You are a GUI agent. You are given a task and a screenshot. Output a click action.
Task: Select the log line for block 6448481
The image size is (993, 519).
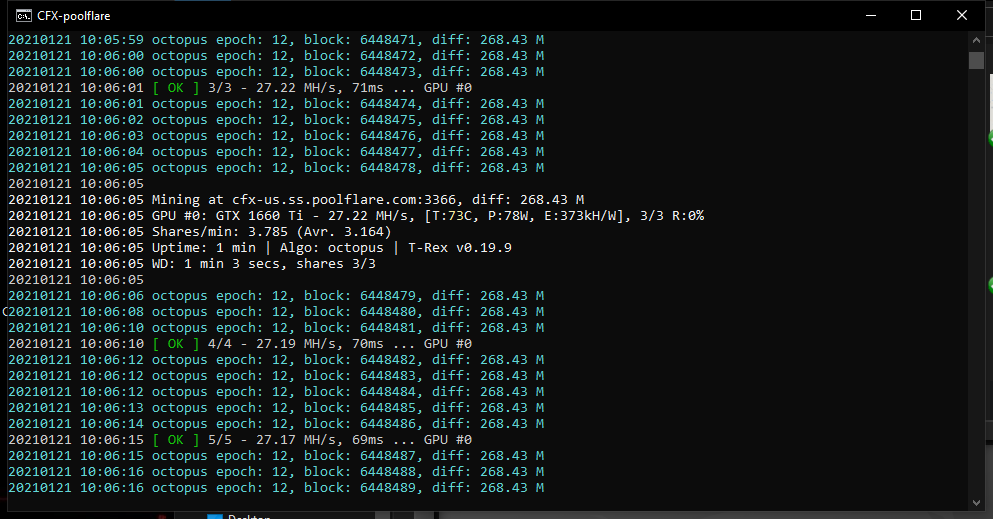tap(276, 328)
